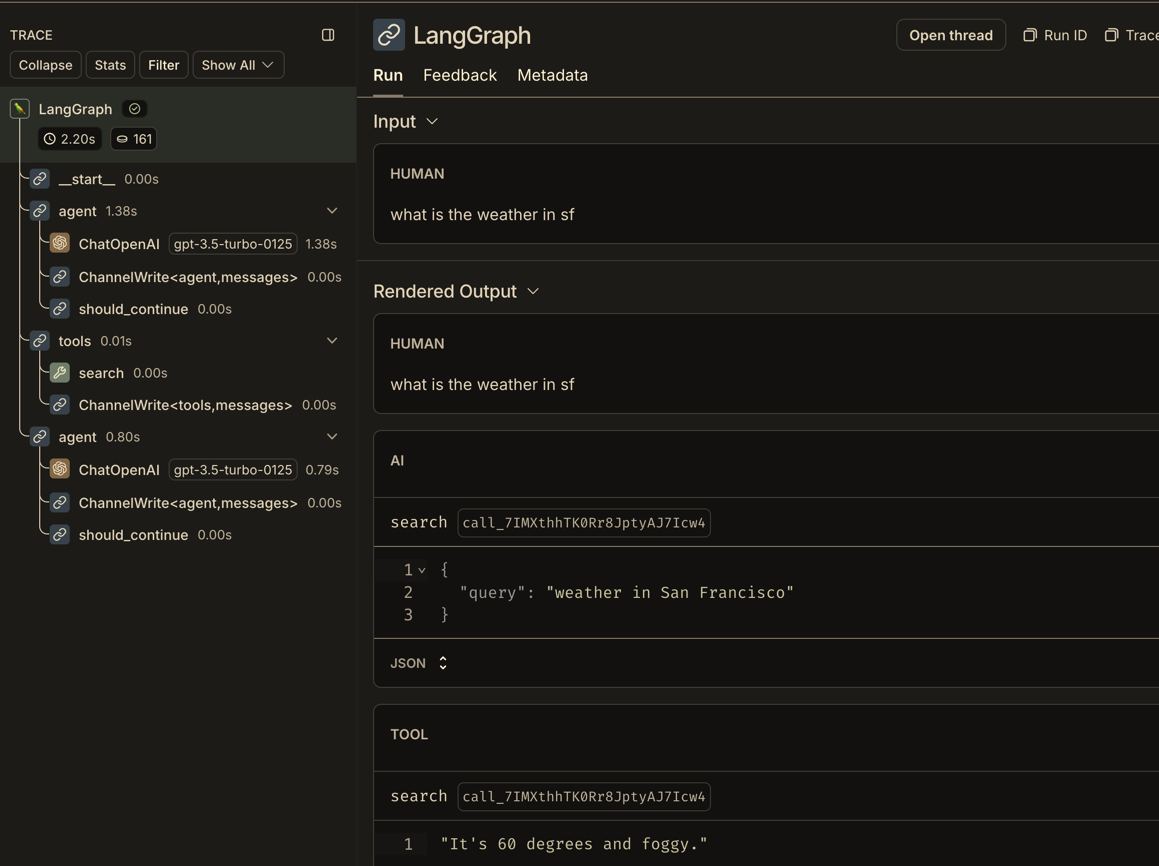Viewport: 1159px width, 866px height.
Task: Click the OpenAI icon of 1.38s ChatOpenAI
Action: point(60,243)
